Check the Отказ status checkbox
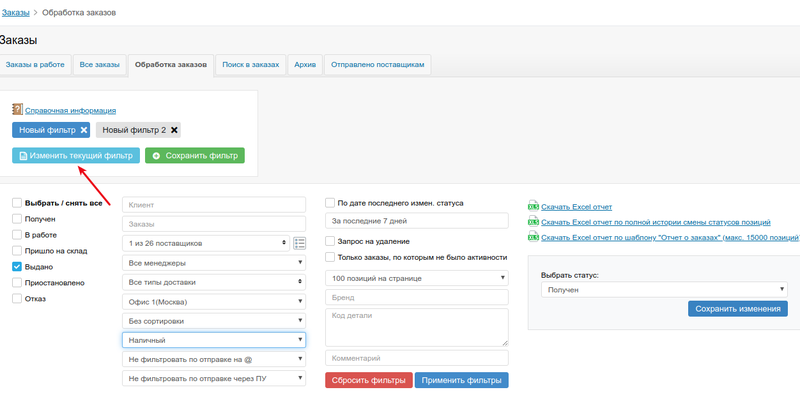 point(17,299)
